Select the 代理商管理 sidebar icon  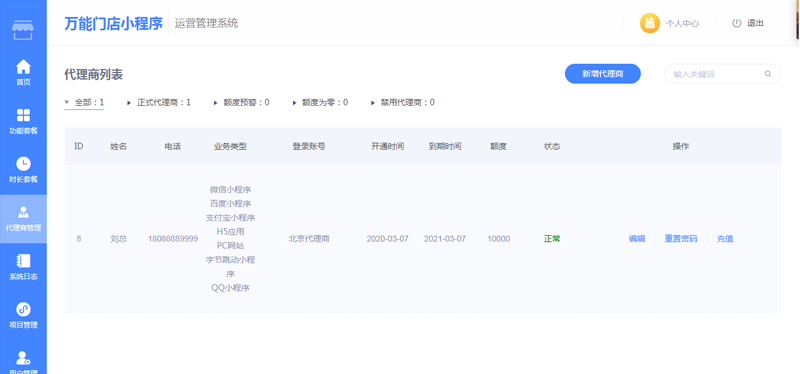23,212
